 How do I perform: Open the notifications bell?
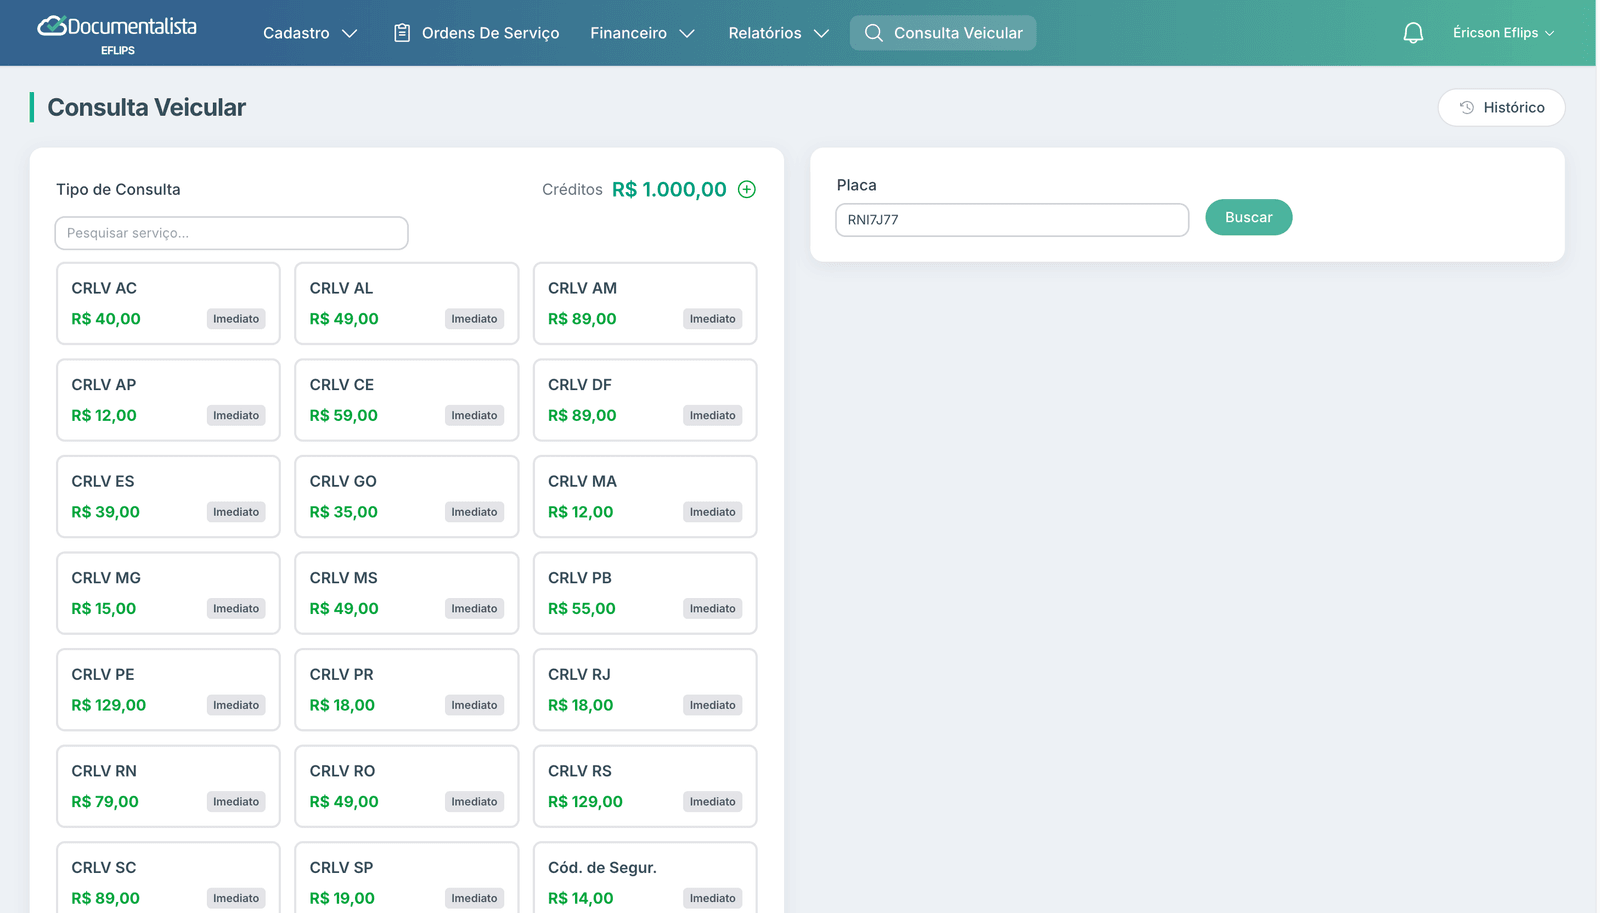pyautogui.click(x=1413, y=33)
